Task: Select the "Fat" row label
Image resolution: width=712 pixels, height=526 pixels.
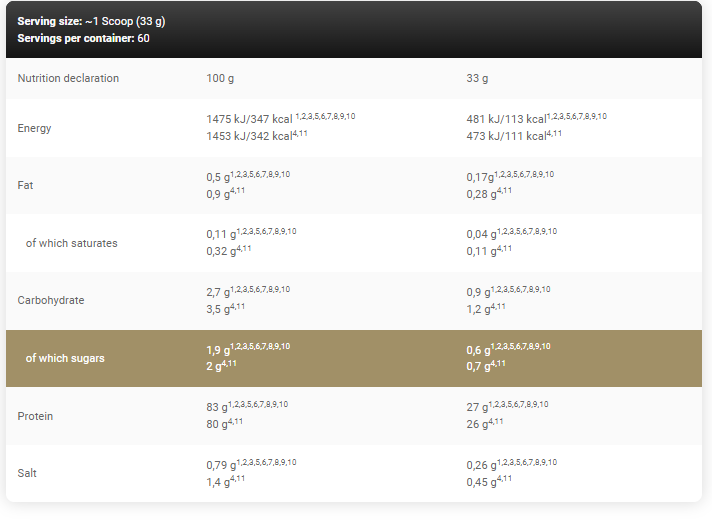Action: [26, 185]
